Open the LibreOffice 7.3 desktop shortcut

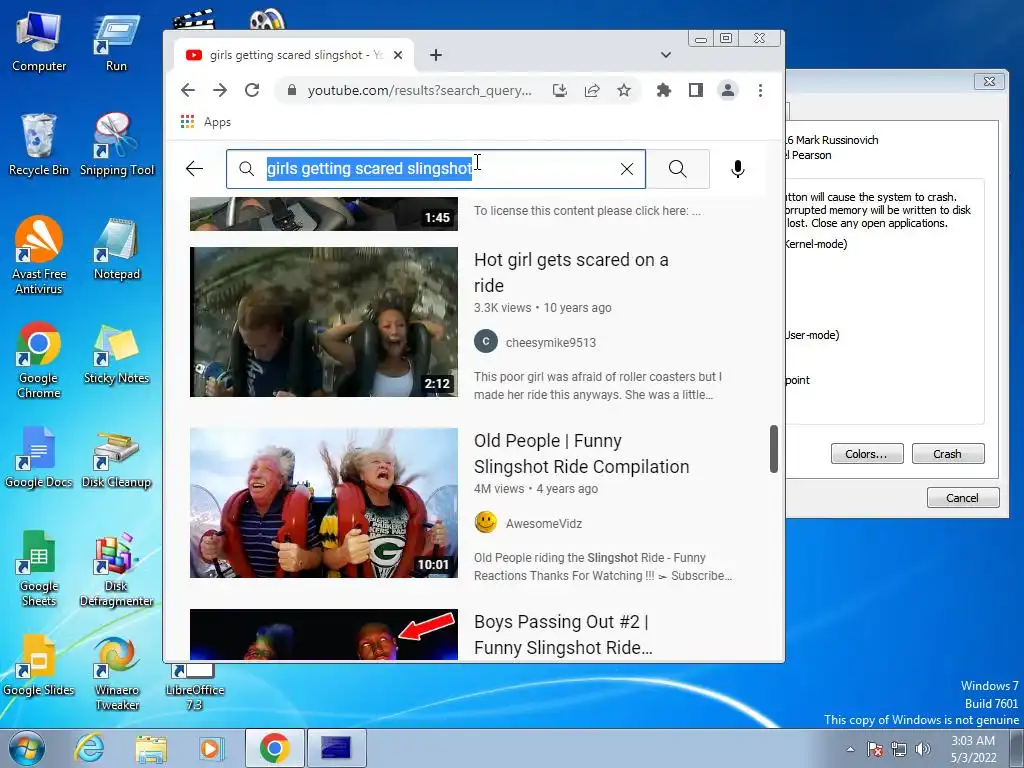[195, 687]
